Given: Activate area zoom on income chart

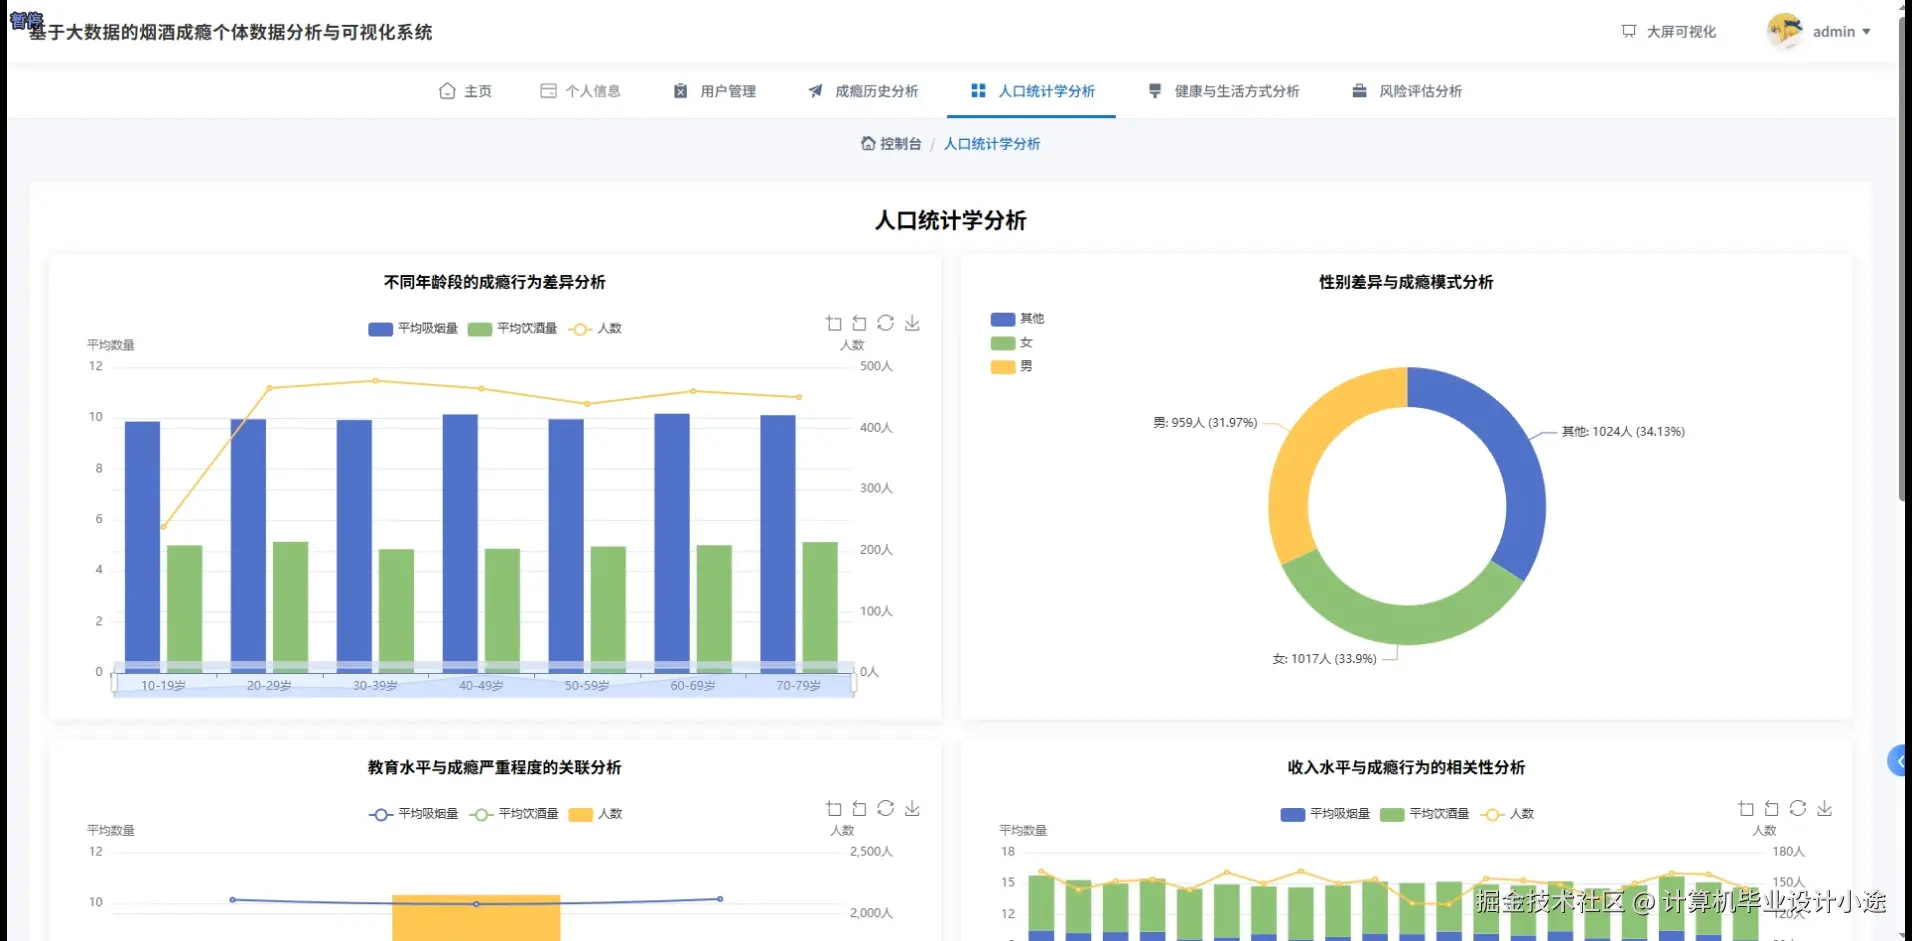Looking at the screenshot, I should click(1745, 808).
